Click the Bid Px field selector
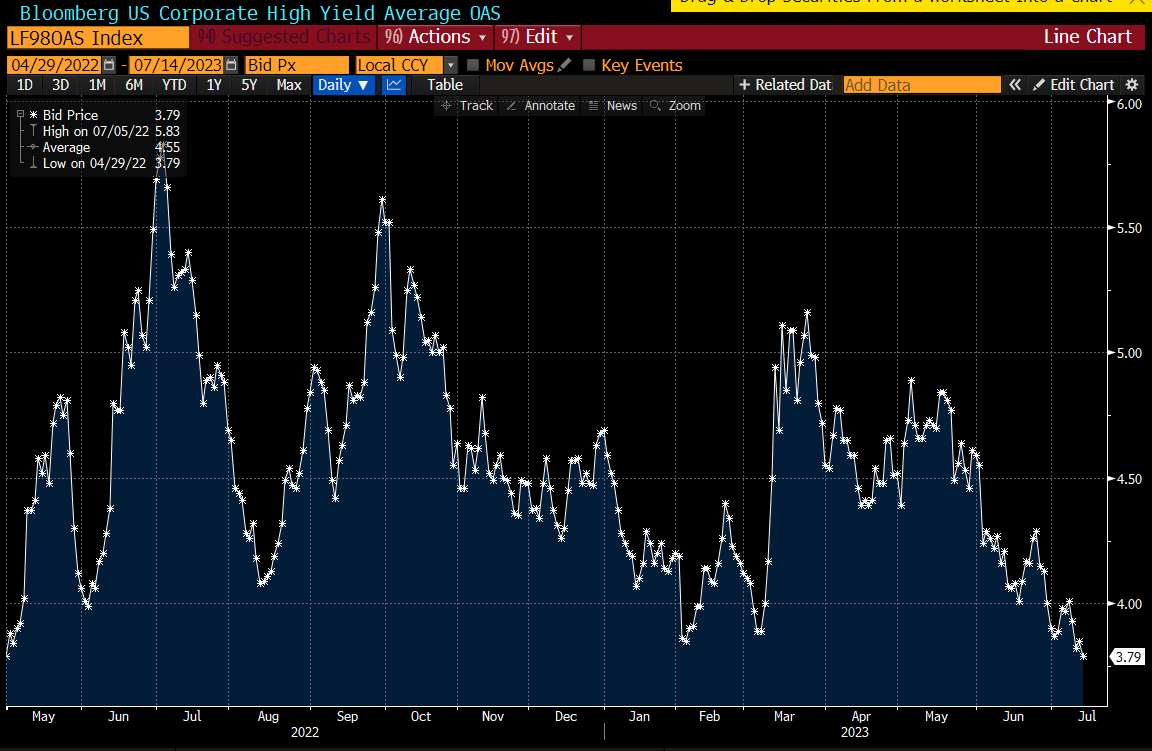The width and height of the screenshot is (1152, 751). tap(297, 65)
